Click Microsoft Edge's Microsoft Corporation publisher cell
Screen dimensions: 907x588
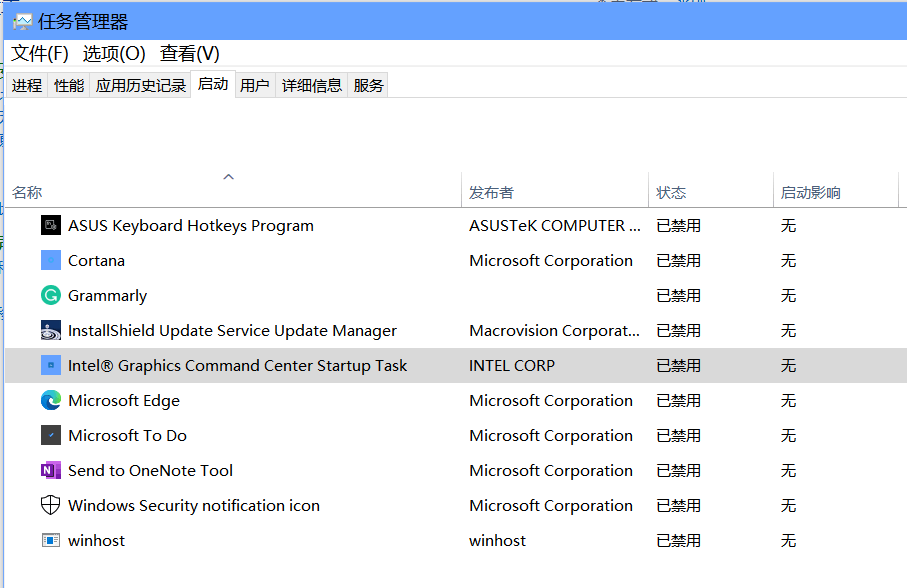tap(551, 401)
